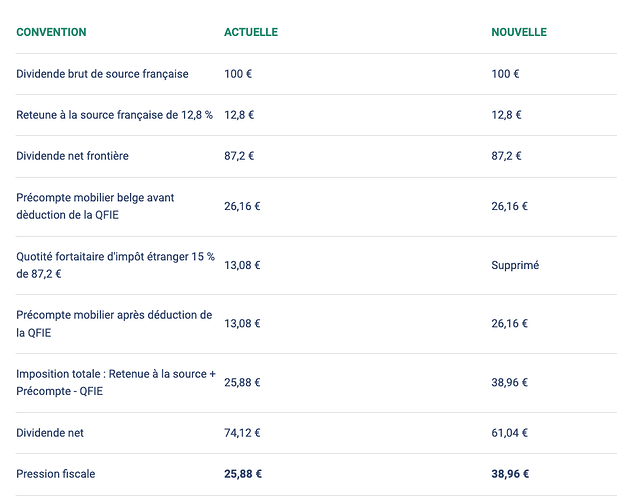
Task: Click the bold 25,88 € pression fiscale value
Action: point(243,474)
